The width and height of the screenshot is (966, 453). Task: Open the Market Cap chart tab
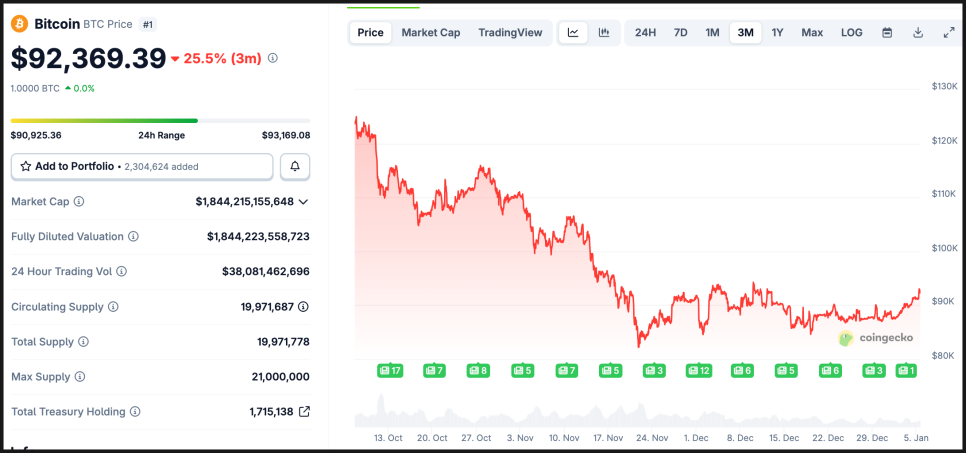[431, 32]
